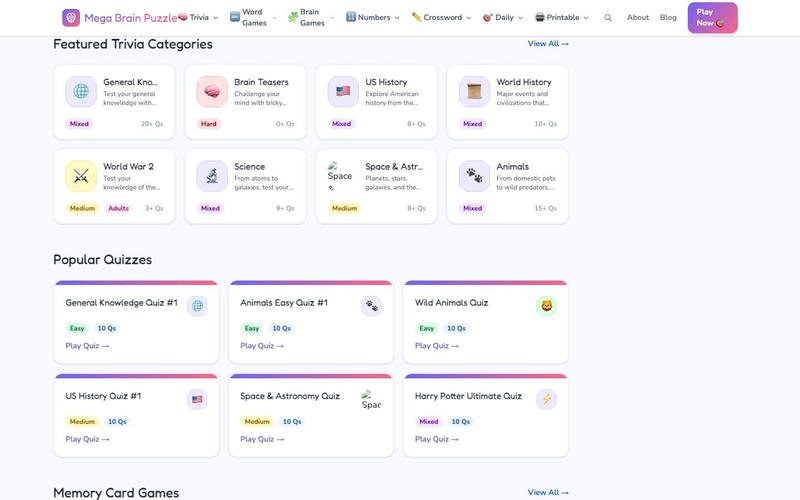800x500 pixels.
Task: Play US History Quiz #1 link
Action: (x=87, y=439)
